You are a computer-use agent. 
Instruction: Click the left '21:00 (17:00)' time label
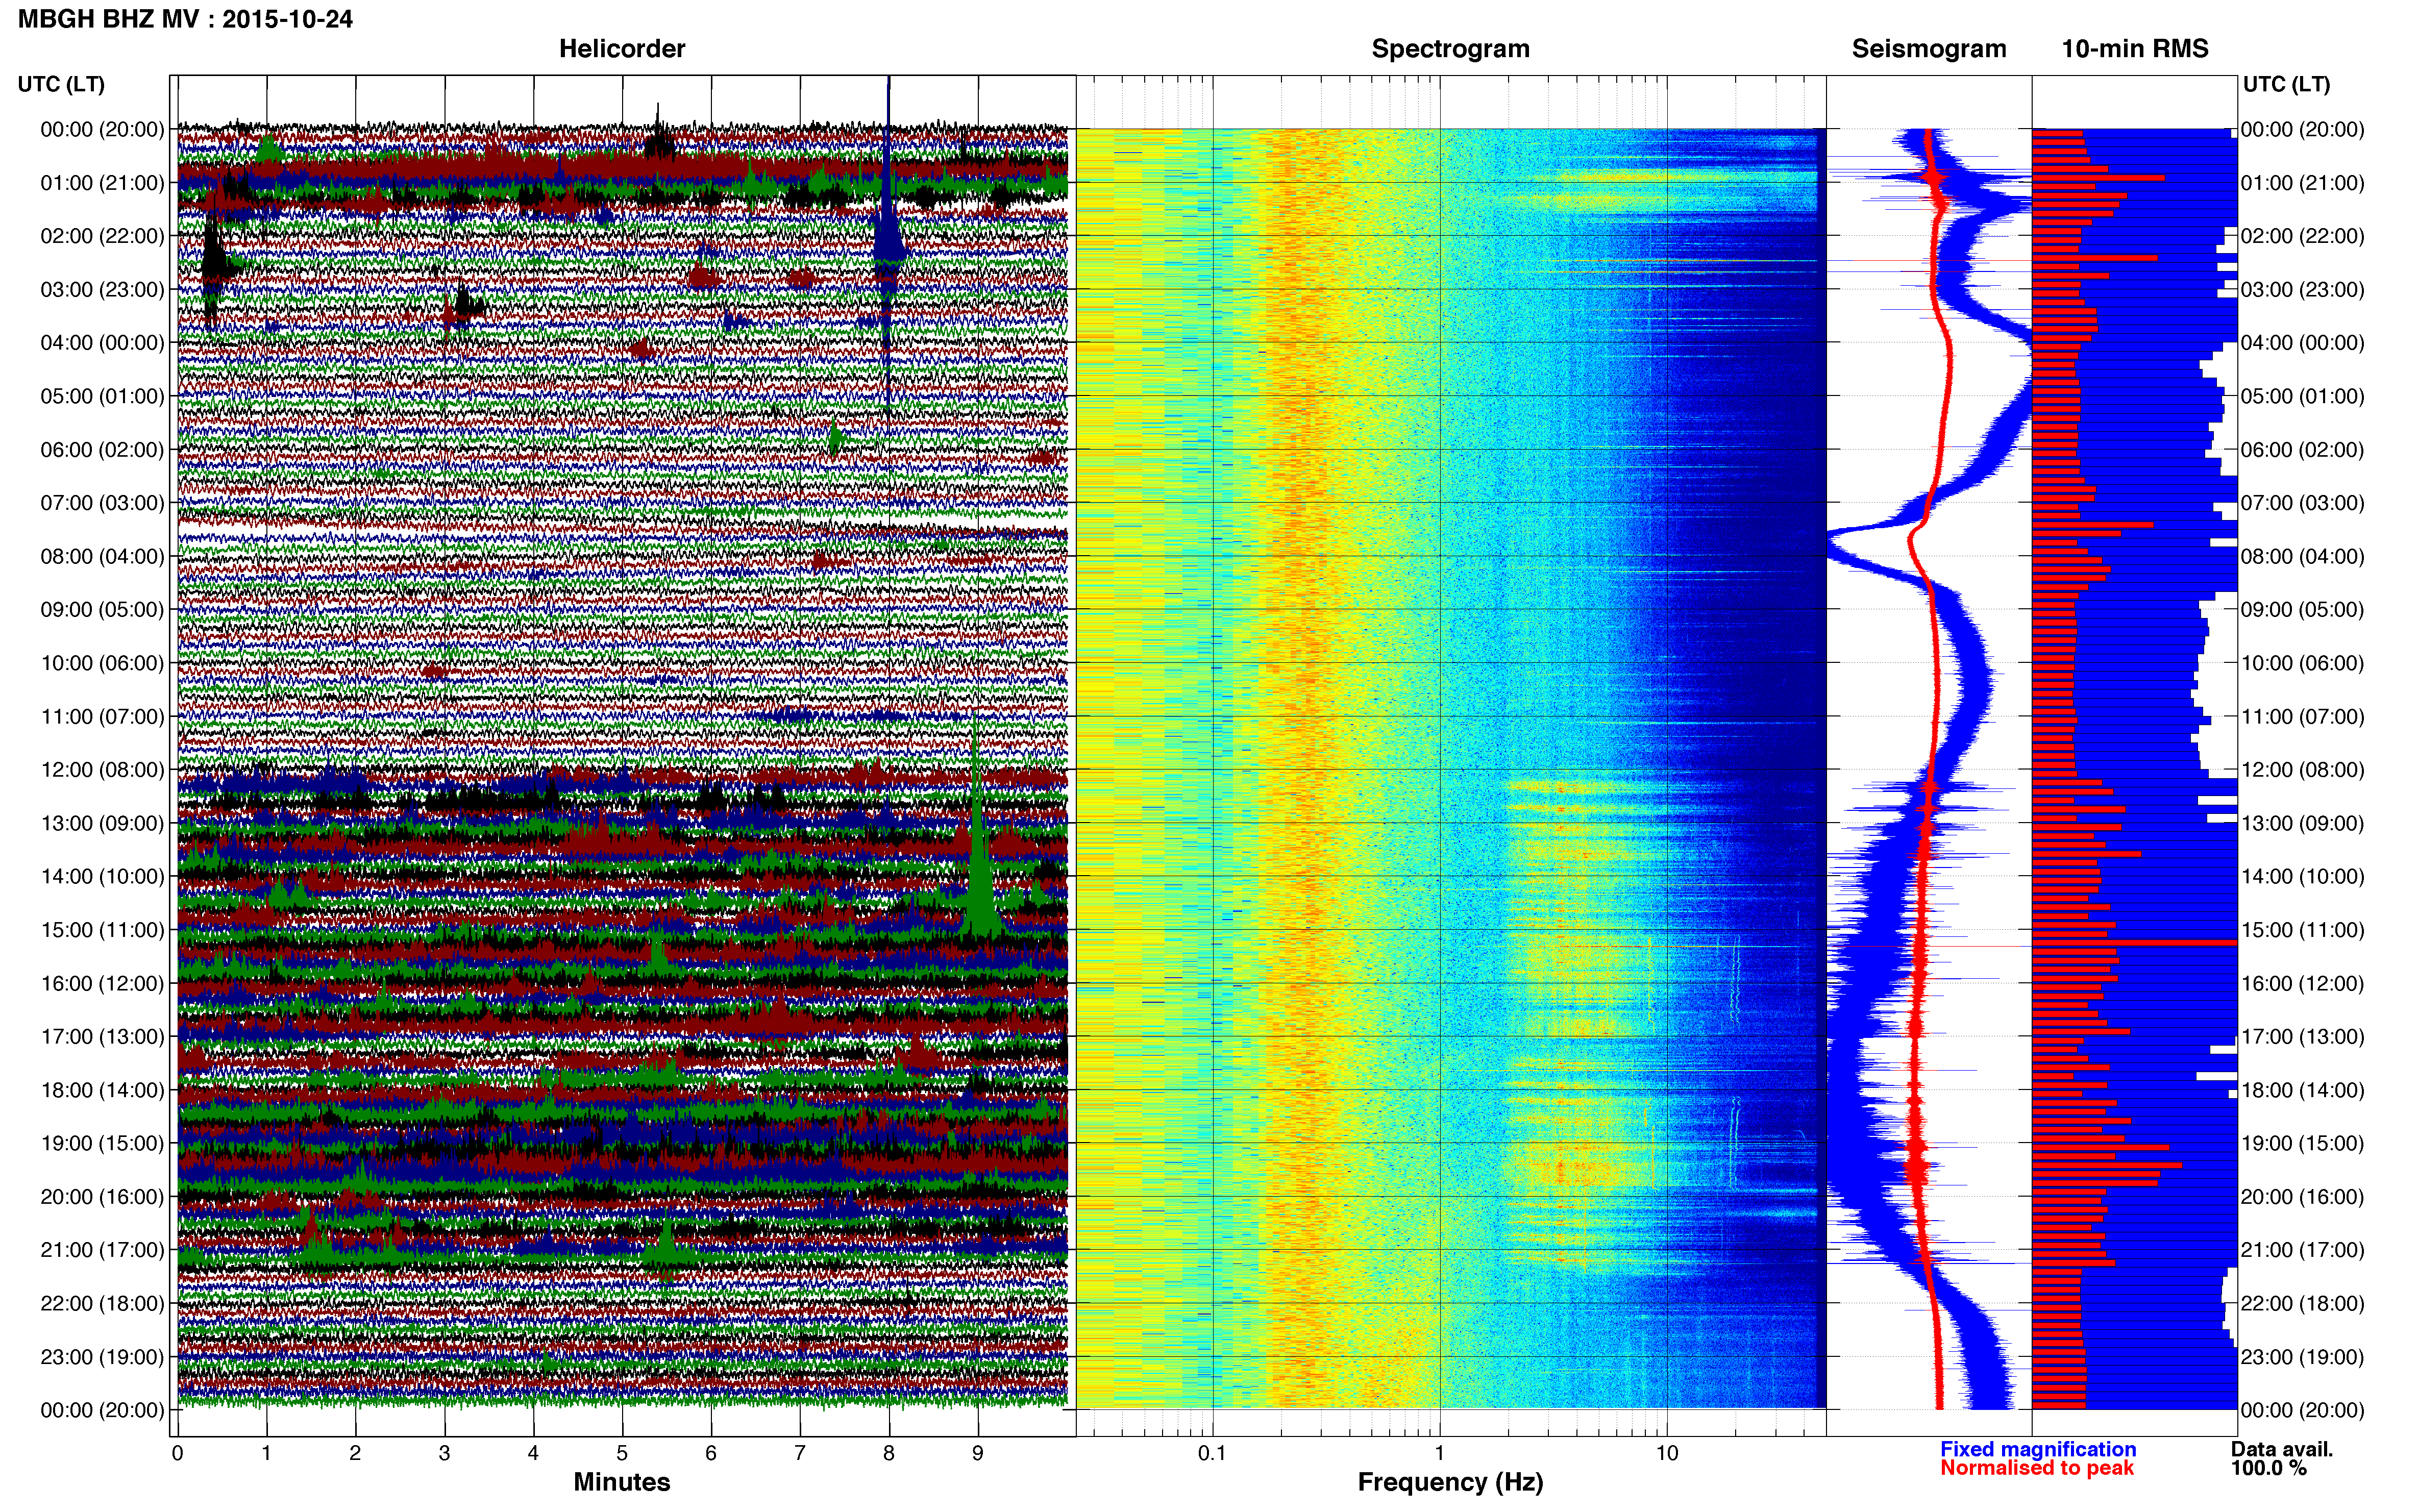coord(102,1250)
